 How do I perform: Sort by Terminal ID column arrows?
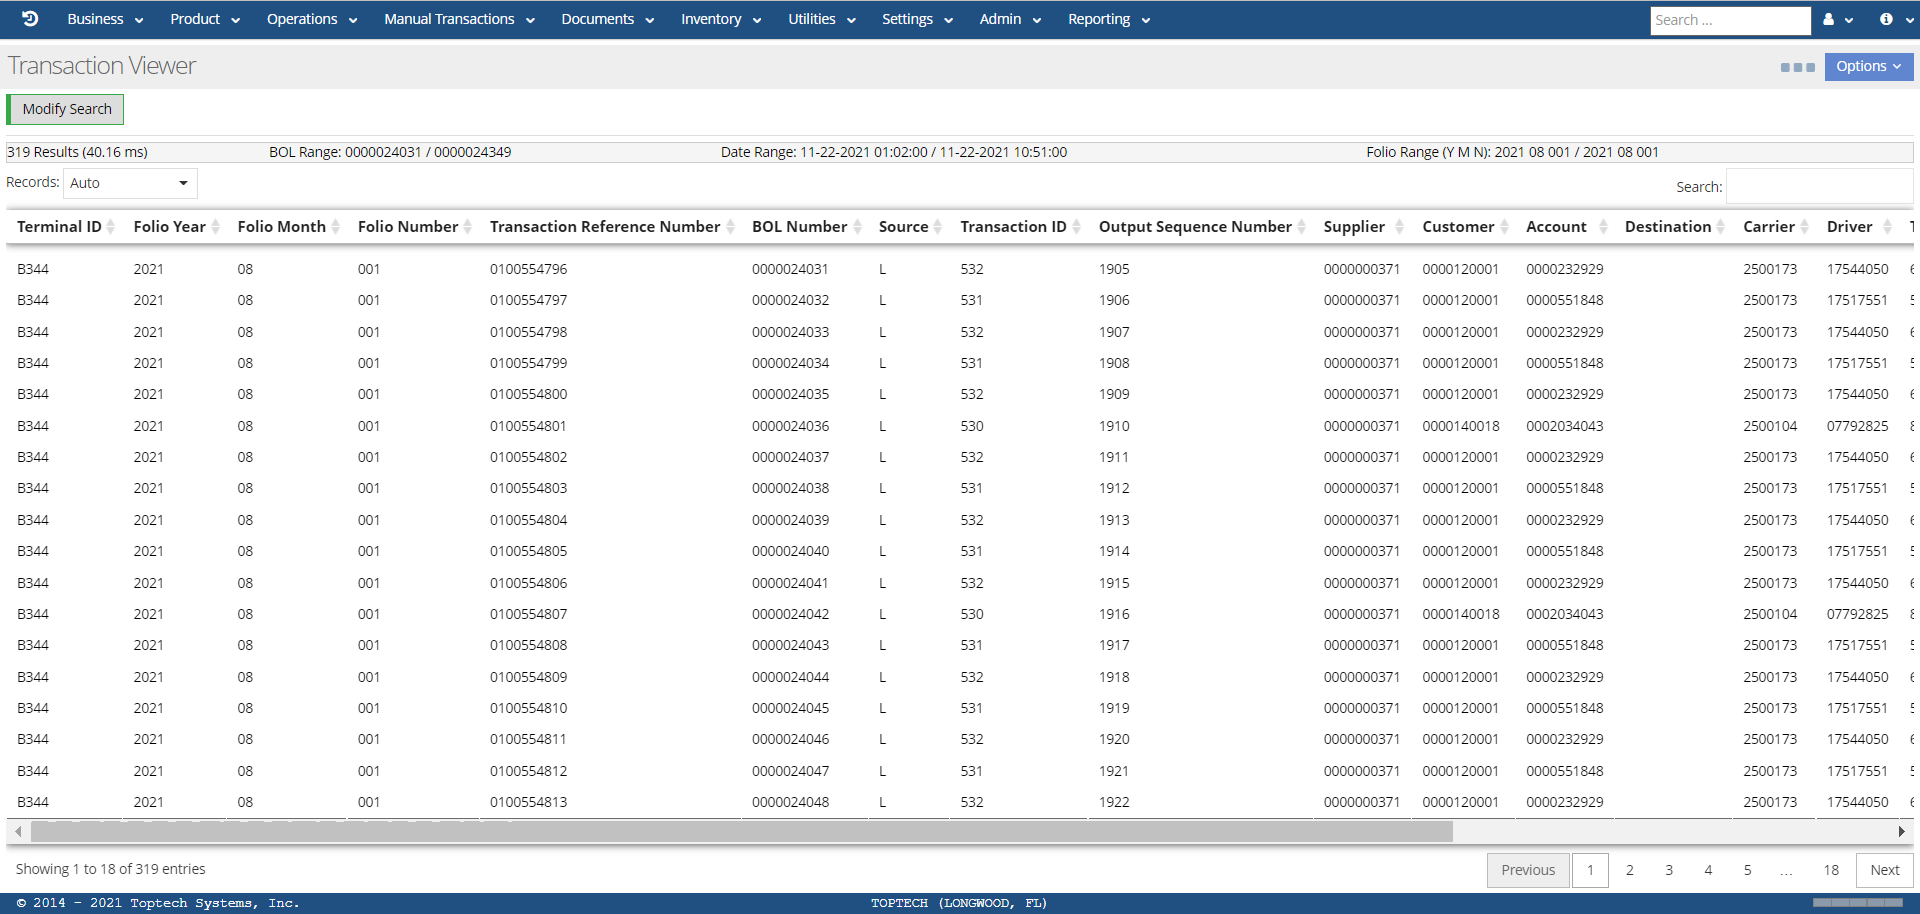point(111,227)
